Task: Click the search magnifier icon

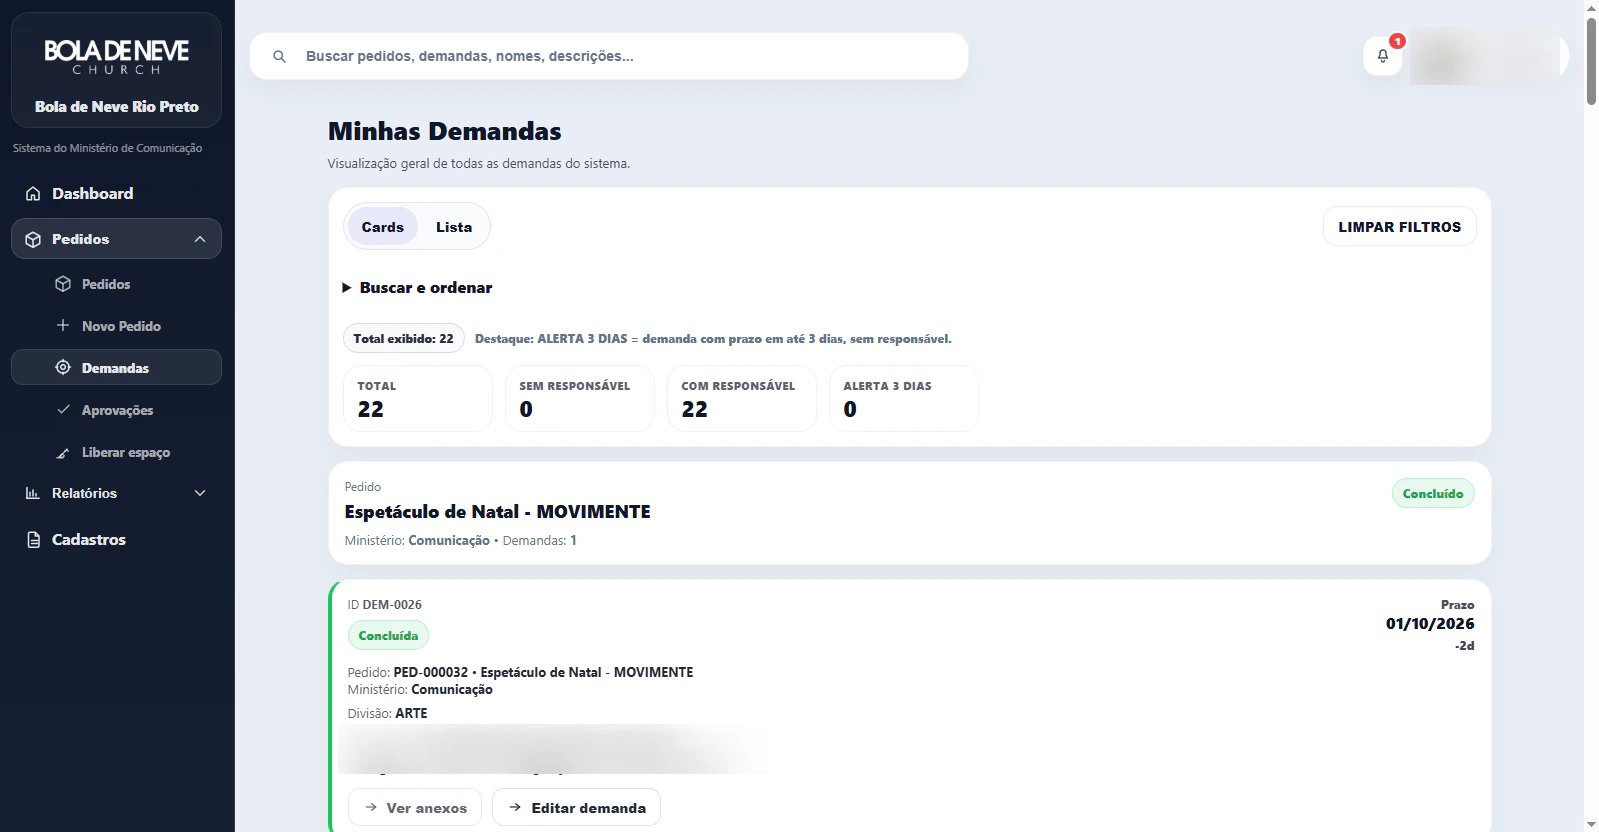Action: click(280, 57)
